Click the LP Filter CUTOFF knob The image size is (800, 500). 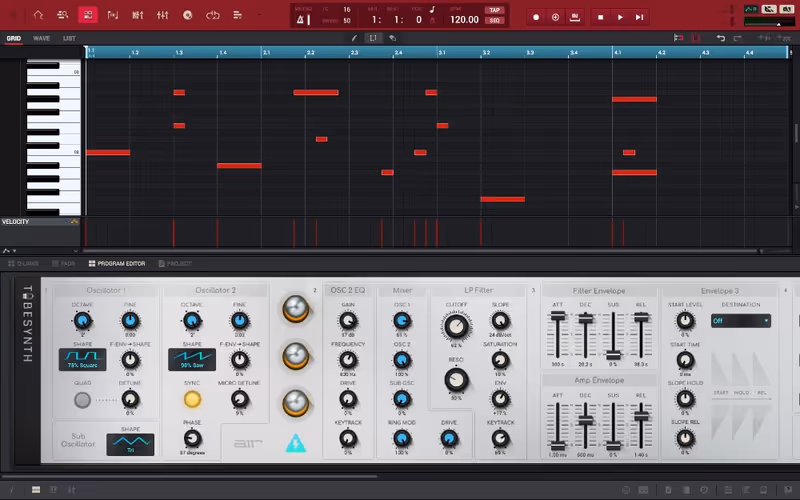click(456, 327)
